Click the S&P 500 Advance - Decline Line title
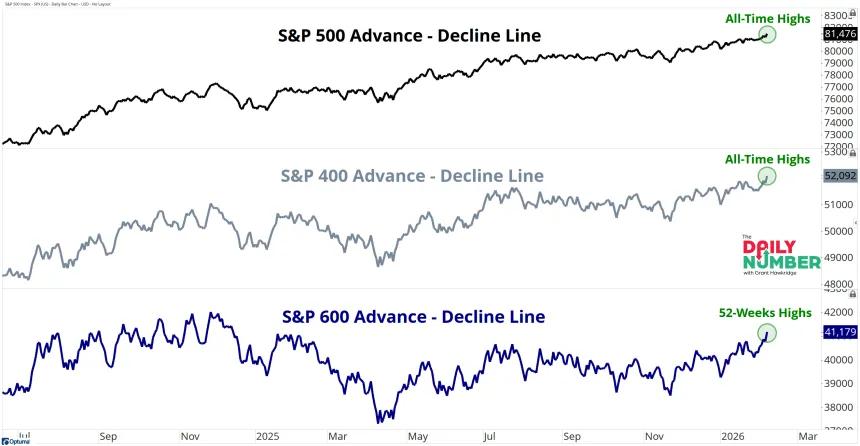The height and width of the screenshot is (446, 860). 410,36
